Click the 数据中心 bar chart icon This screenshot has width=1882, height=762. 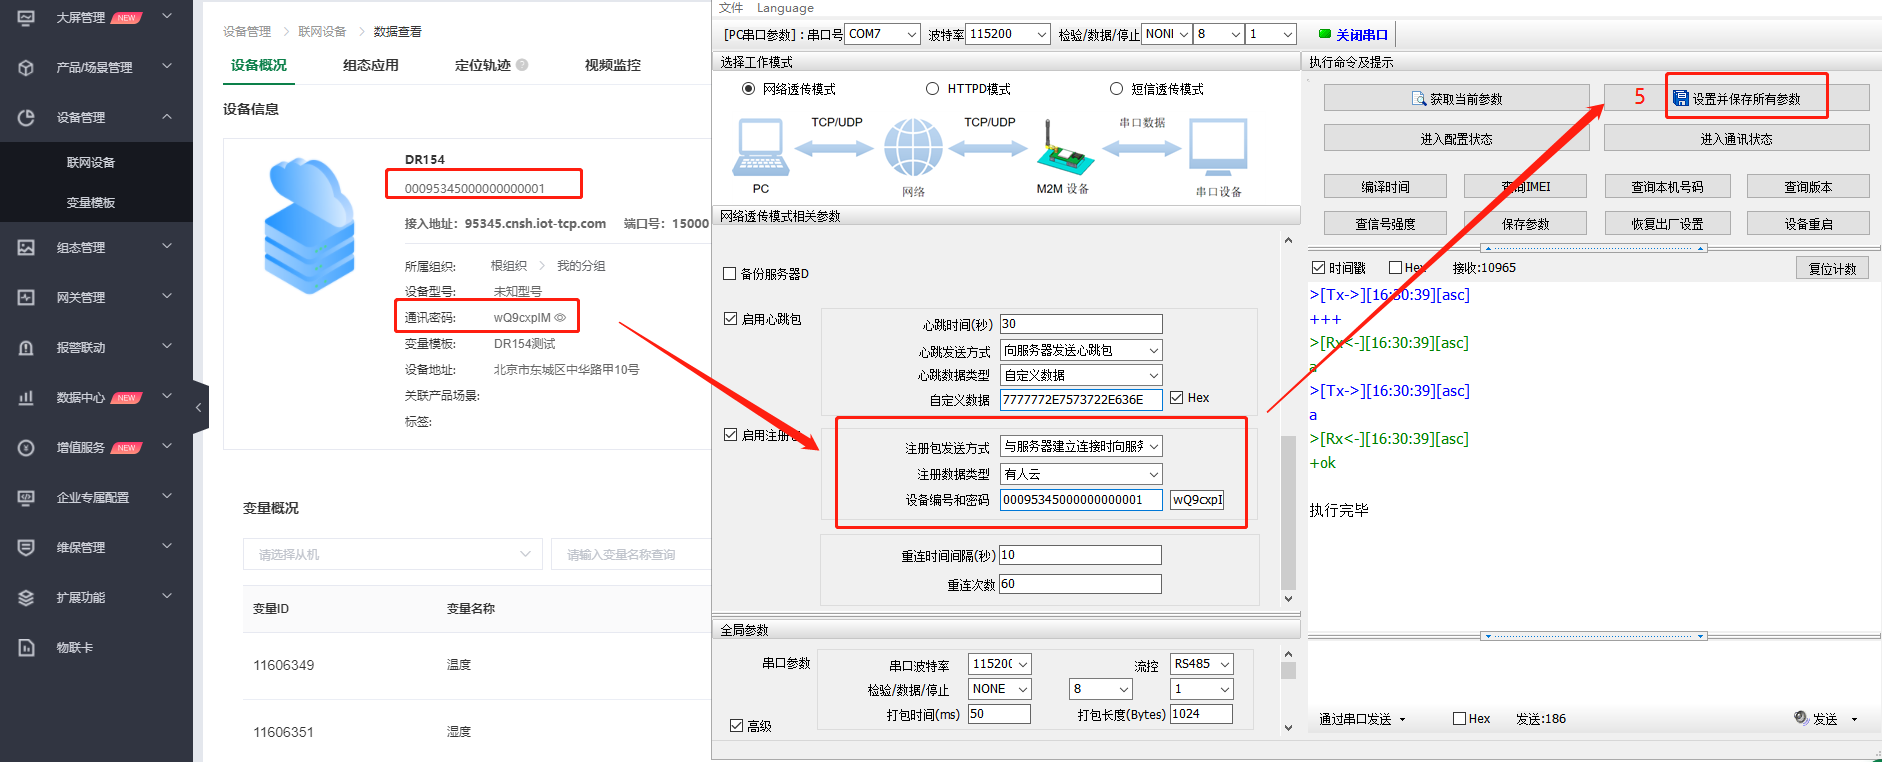tap(26, 397)
